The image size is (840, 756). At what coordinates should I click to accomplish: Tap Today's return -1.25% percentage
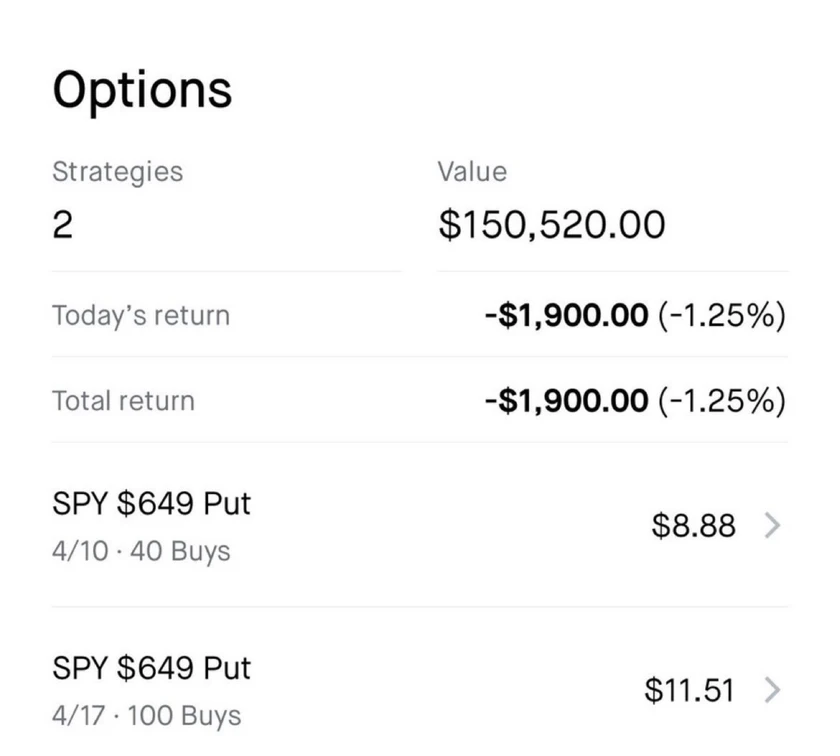click(721, 316)
